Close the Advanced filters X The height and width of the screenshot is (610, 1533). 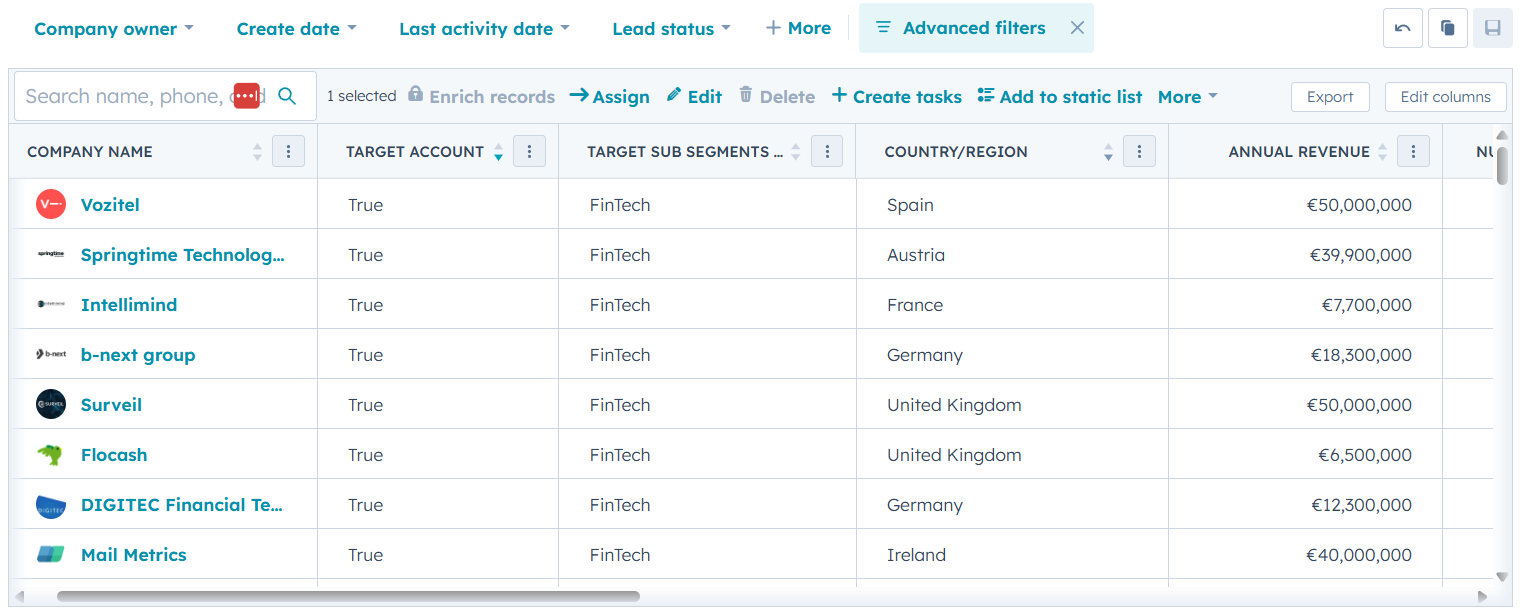[1077, 28]
